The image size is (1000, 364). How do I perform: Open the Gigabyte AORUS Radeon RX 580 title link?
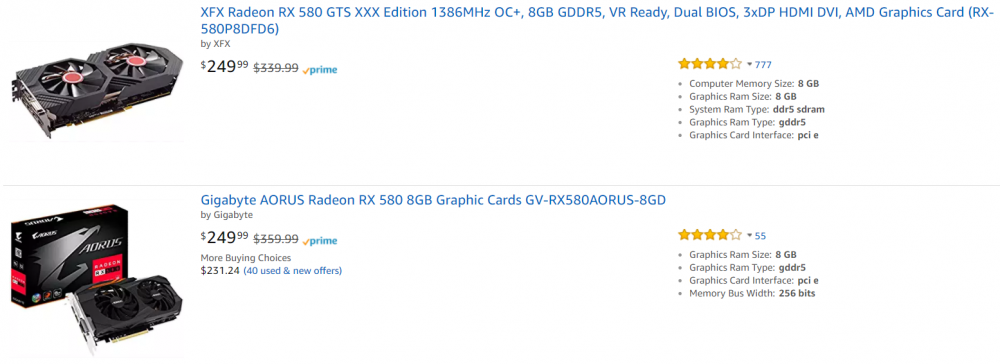(x=433, y=200)
